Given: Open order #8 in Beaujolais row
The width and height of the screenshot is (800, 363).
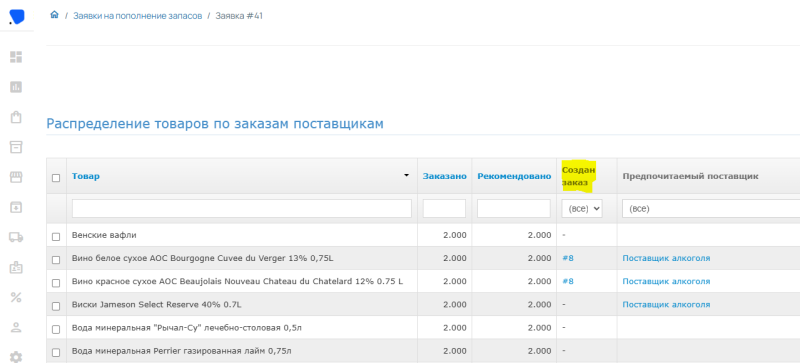Looking at the screenshot, I should coord(568,281).
